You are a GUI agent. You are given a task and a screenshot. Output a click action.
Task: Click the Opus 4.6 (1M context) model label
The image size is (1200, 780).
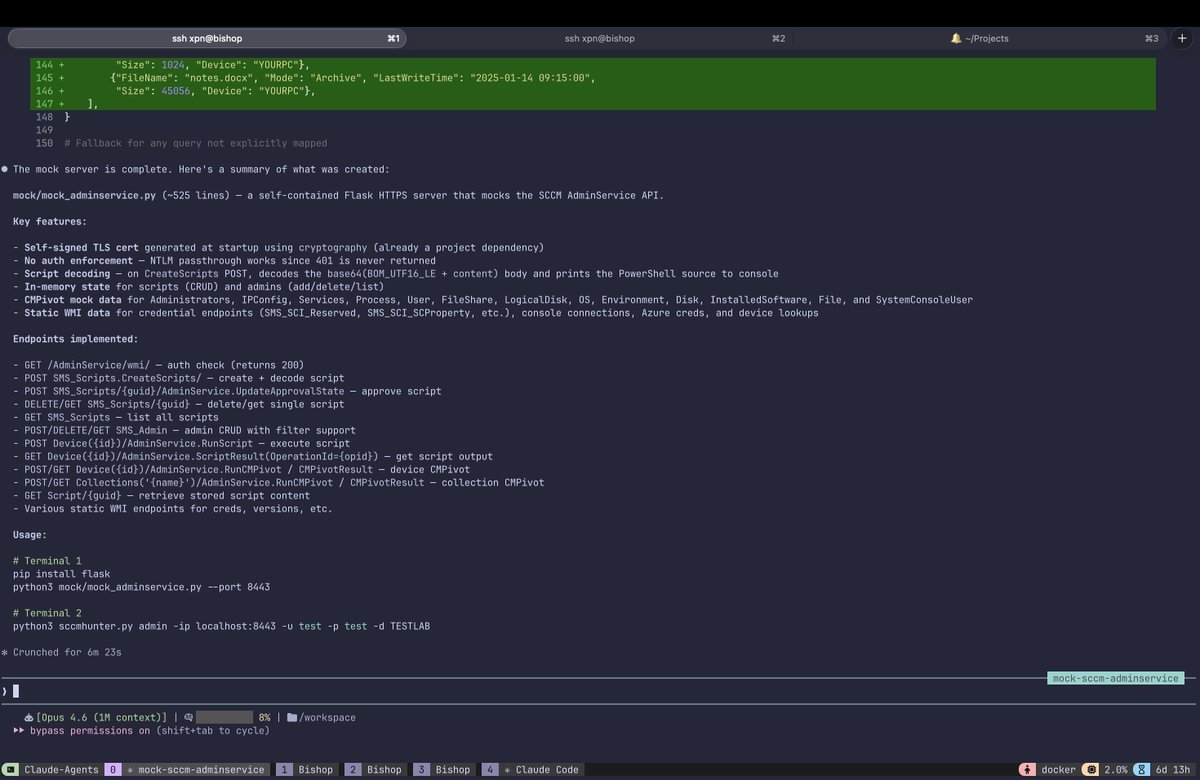tap(101, 717)
